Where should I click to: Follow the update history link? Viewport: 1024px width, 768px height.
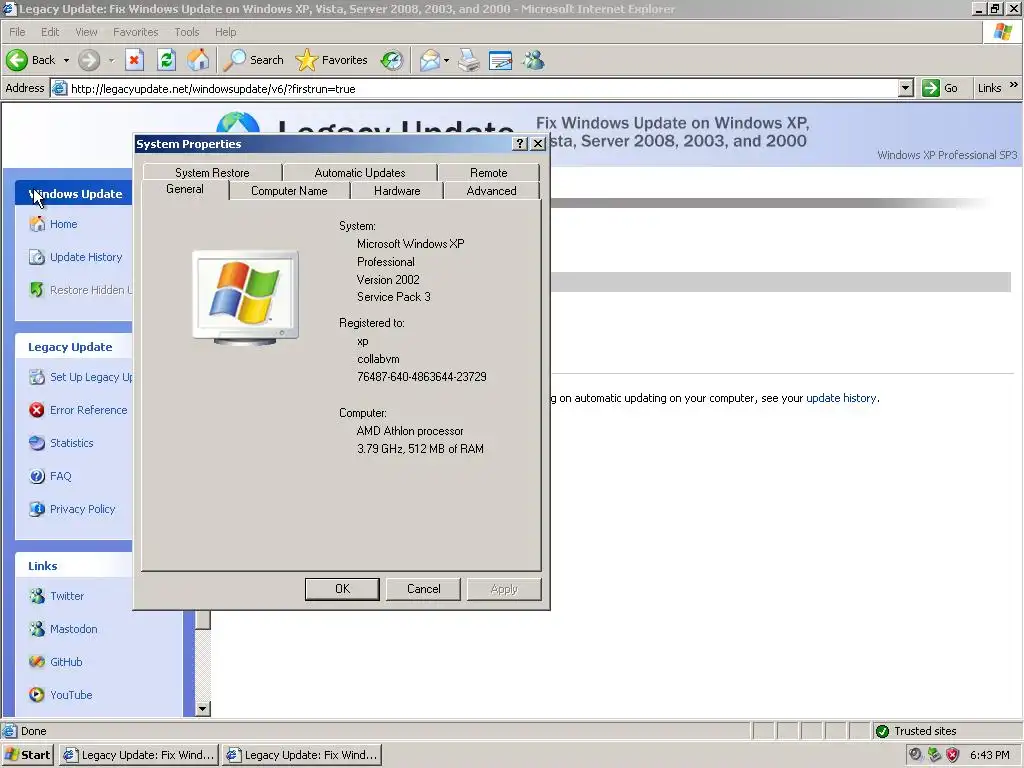click(841, 398)
